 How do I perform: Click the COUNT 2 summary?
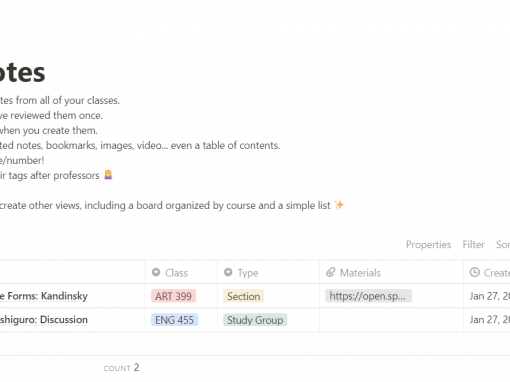[x=121, y=368]
